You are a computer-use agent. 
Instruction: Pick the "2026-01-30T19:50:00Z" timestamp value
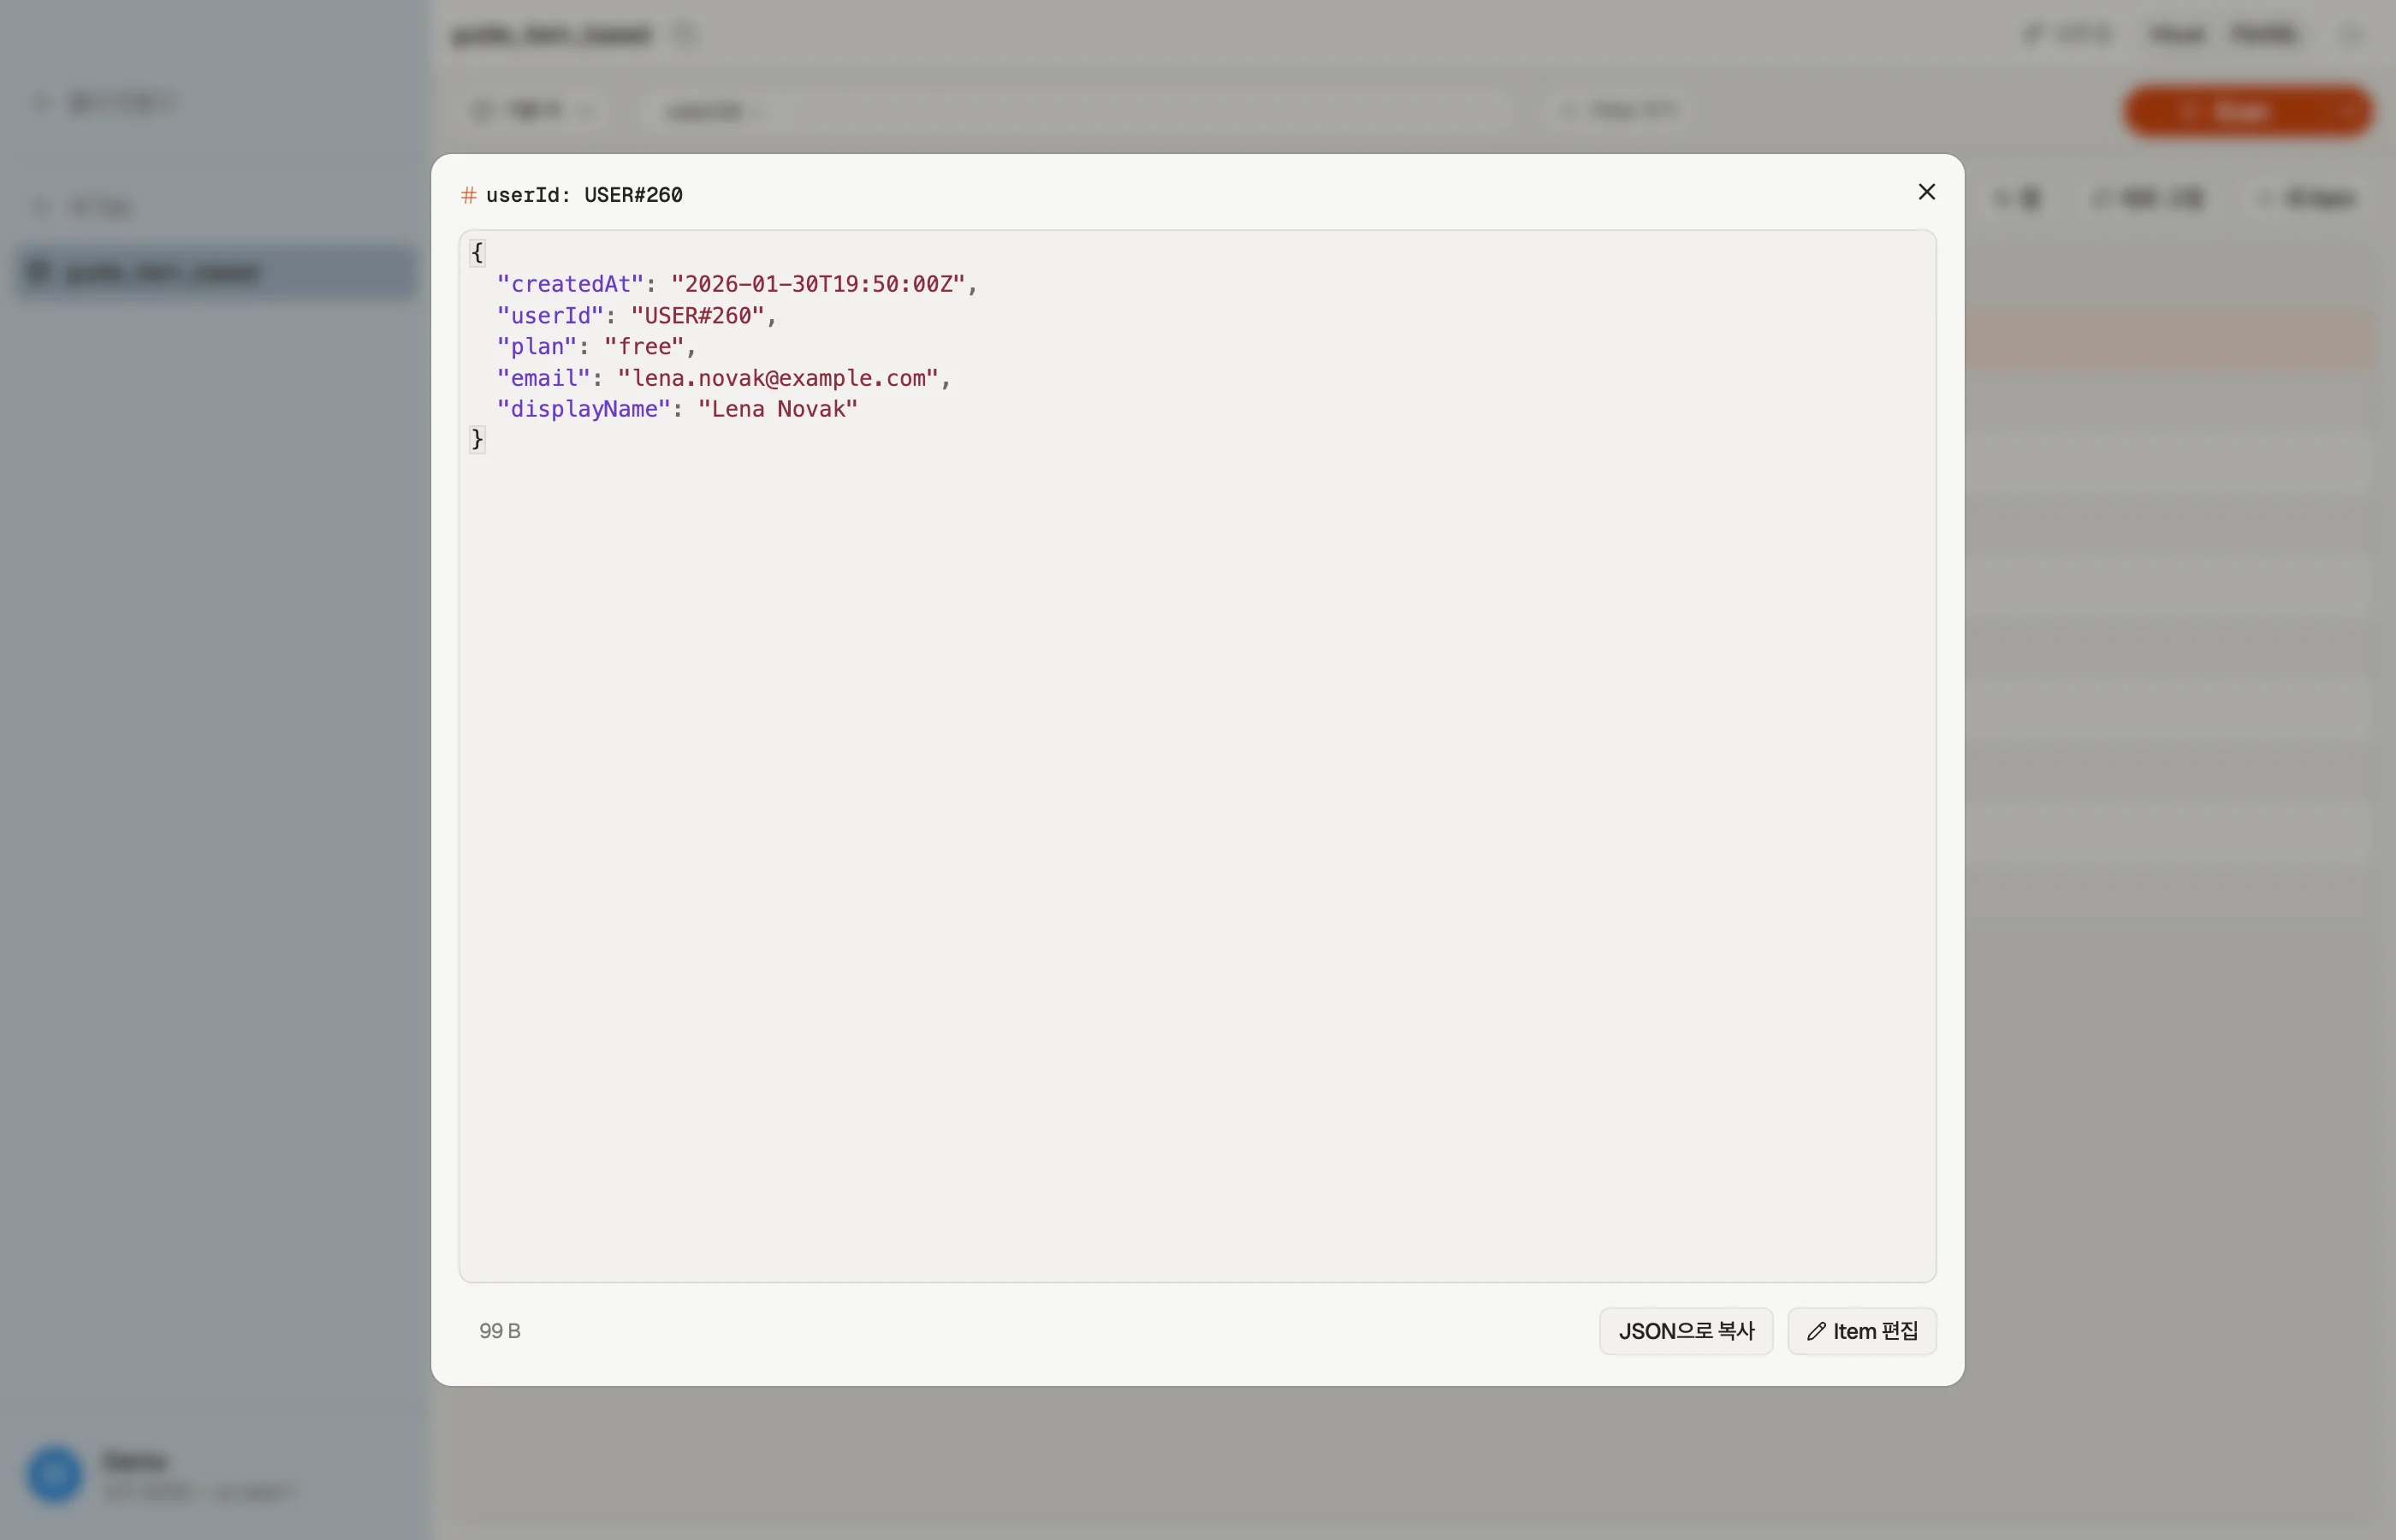817,284
